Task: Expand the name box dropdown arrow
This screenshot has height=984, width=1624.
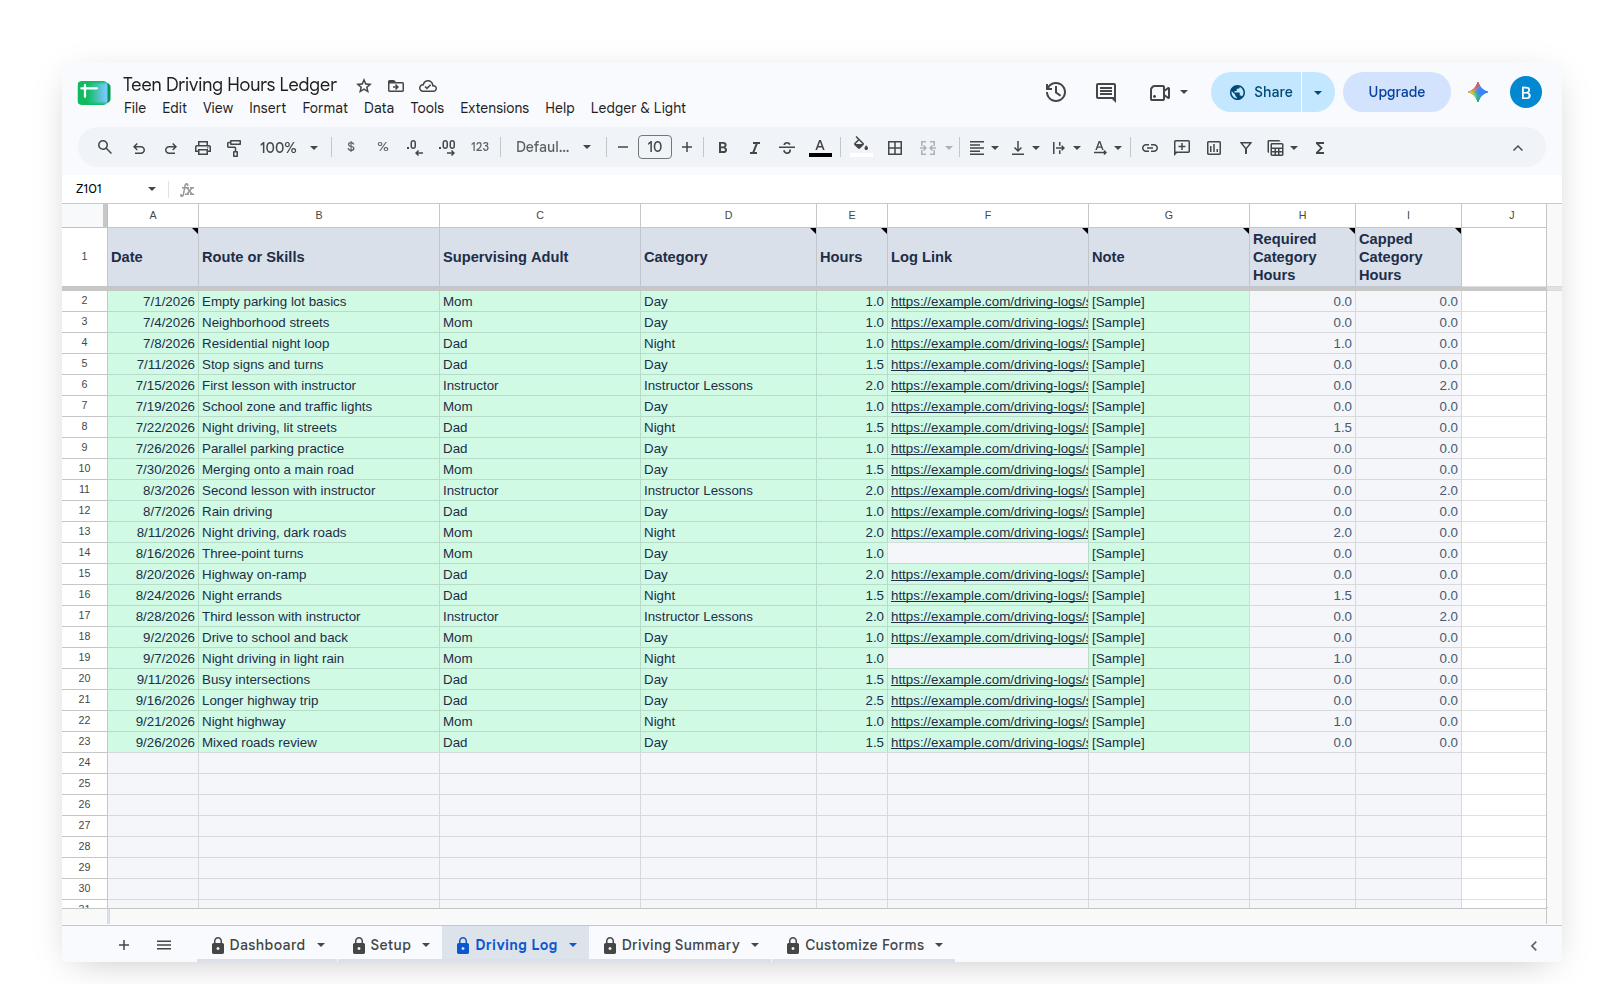Action: tap(152, 189)
